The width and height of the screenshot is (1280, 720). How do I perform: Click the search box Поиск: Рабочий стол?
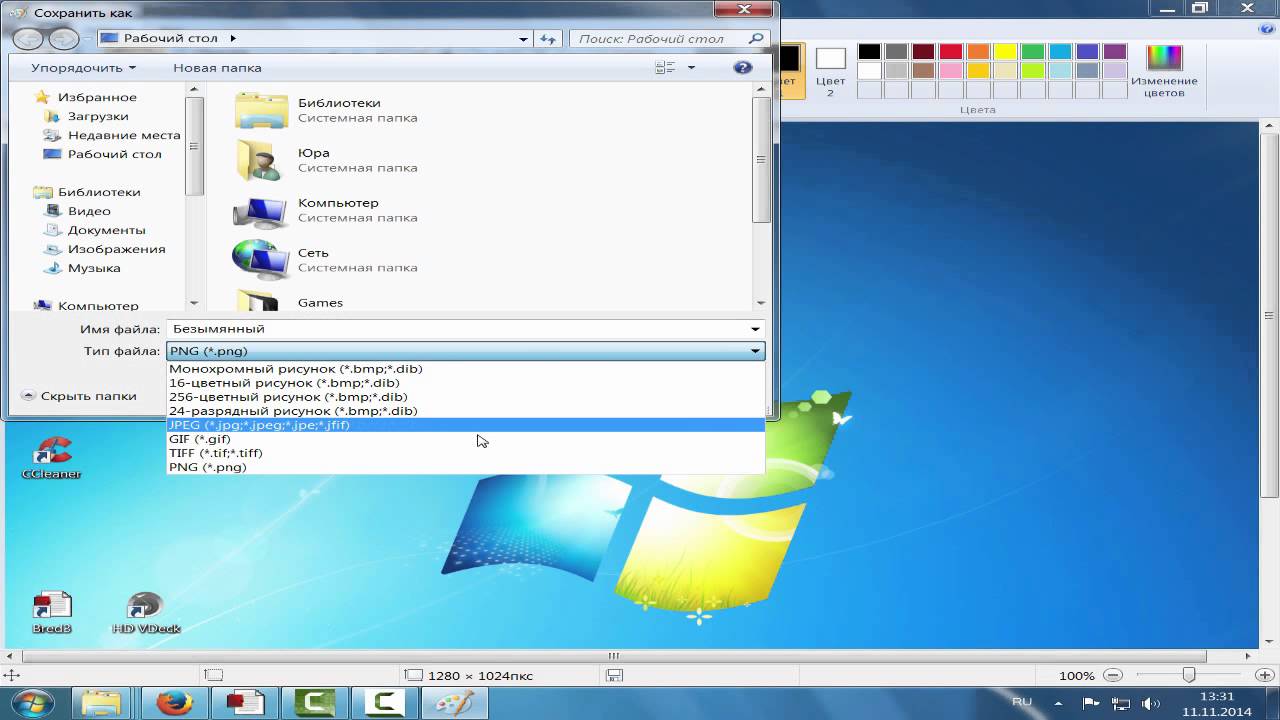670,39
